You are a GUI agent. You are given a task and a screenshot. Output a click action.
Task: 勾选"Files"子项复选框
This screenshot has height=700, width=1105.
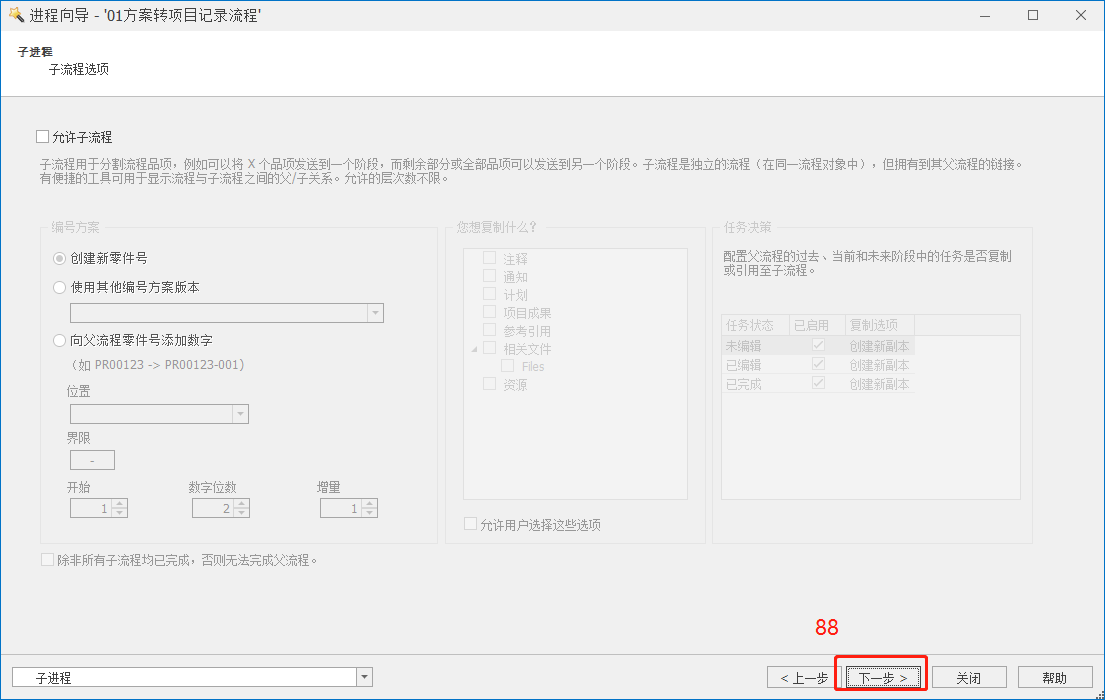506,366
